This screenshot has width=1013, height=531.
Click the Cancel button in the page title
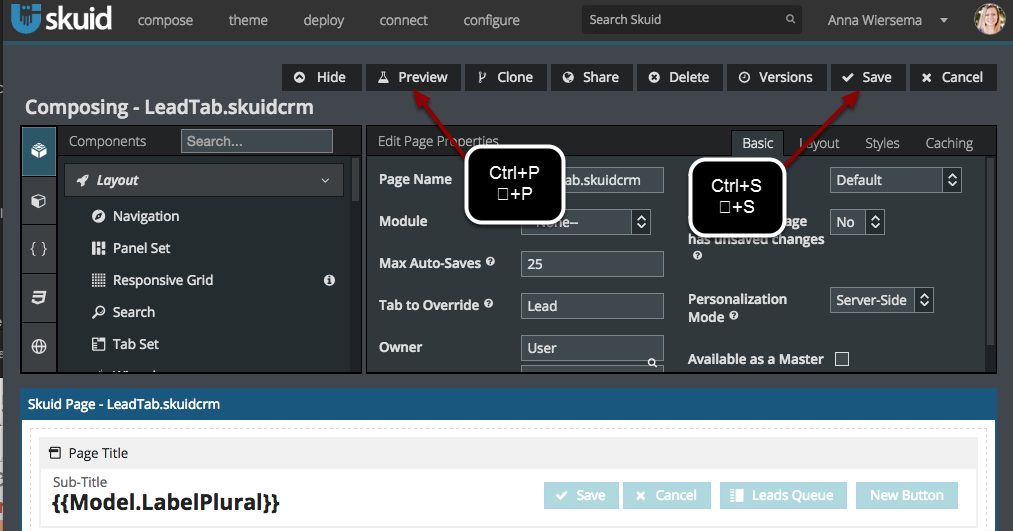667,495
